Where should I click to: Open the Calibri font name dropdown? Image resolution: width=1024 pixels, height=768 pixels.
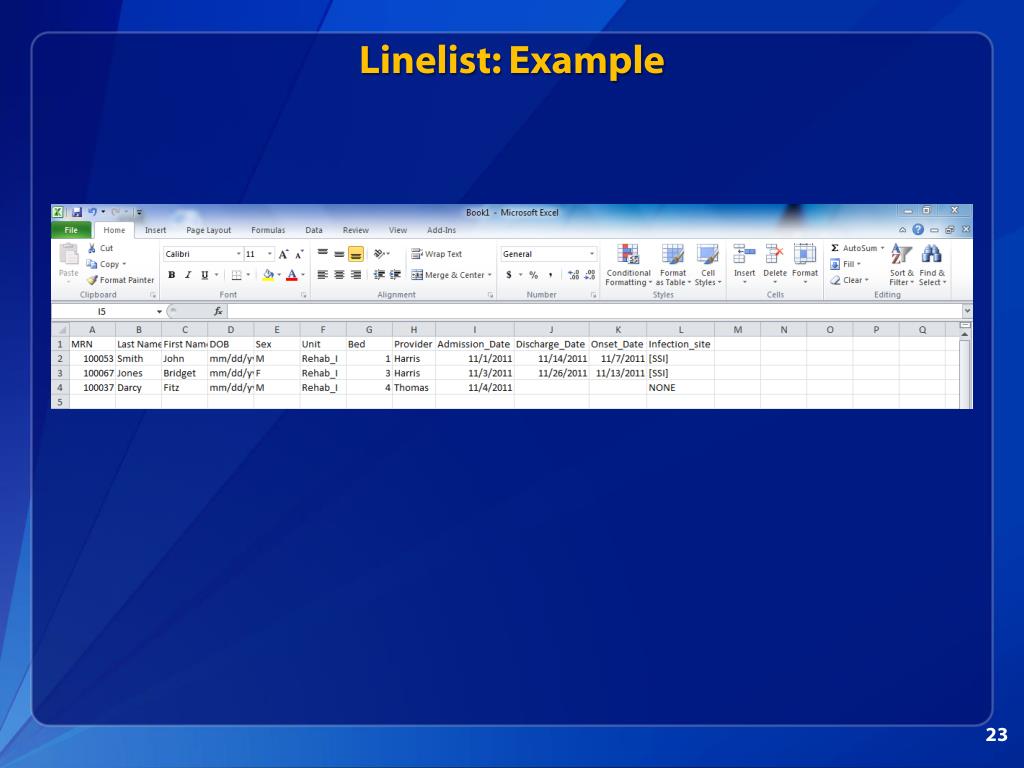(238, 254)
